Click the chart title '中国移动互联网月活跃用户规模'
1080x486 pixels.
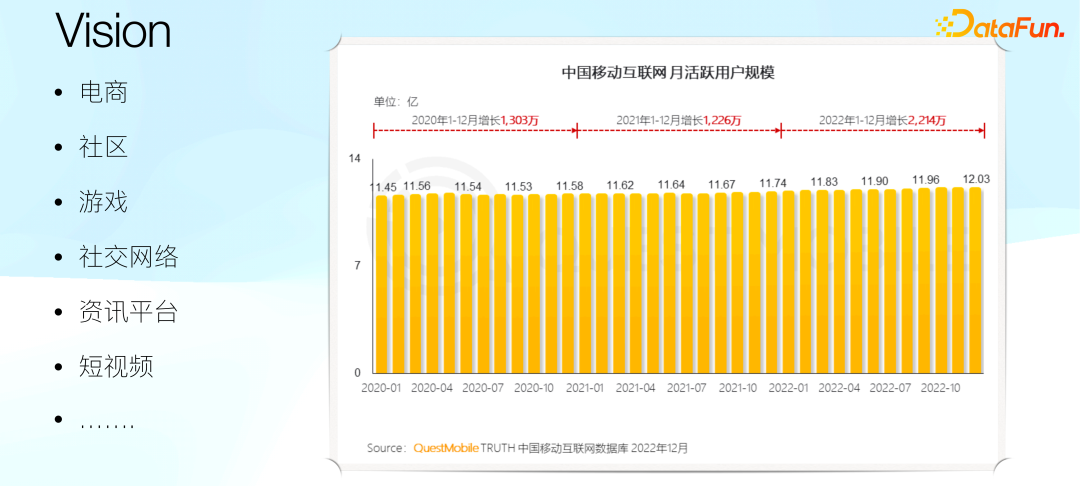point(668,72)
